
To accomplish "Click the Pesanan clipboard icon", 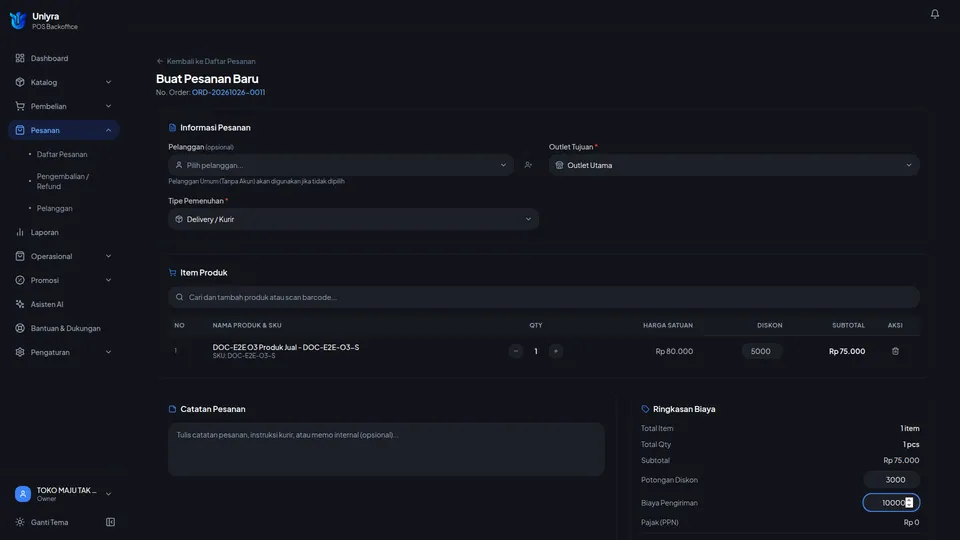I will [20, 130].
